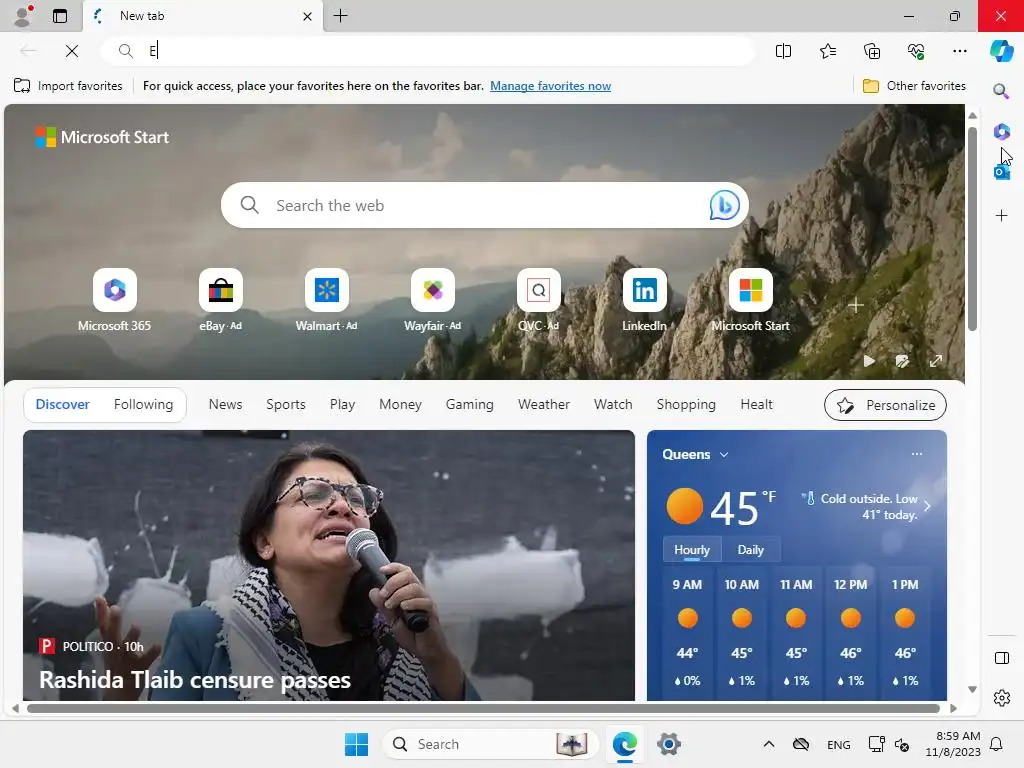Screen dimensions: 1024x768
Task: Open the Outlook sidebar icon
Action: click(x=1001, y=172)
